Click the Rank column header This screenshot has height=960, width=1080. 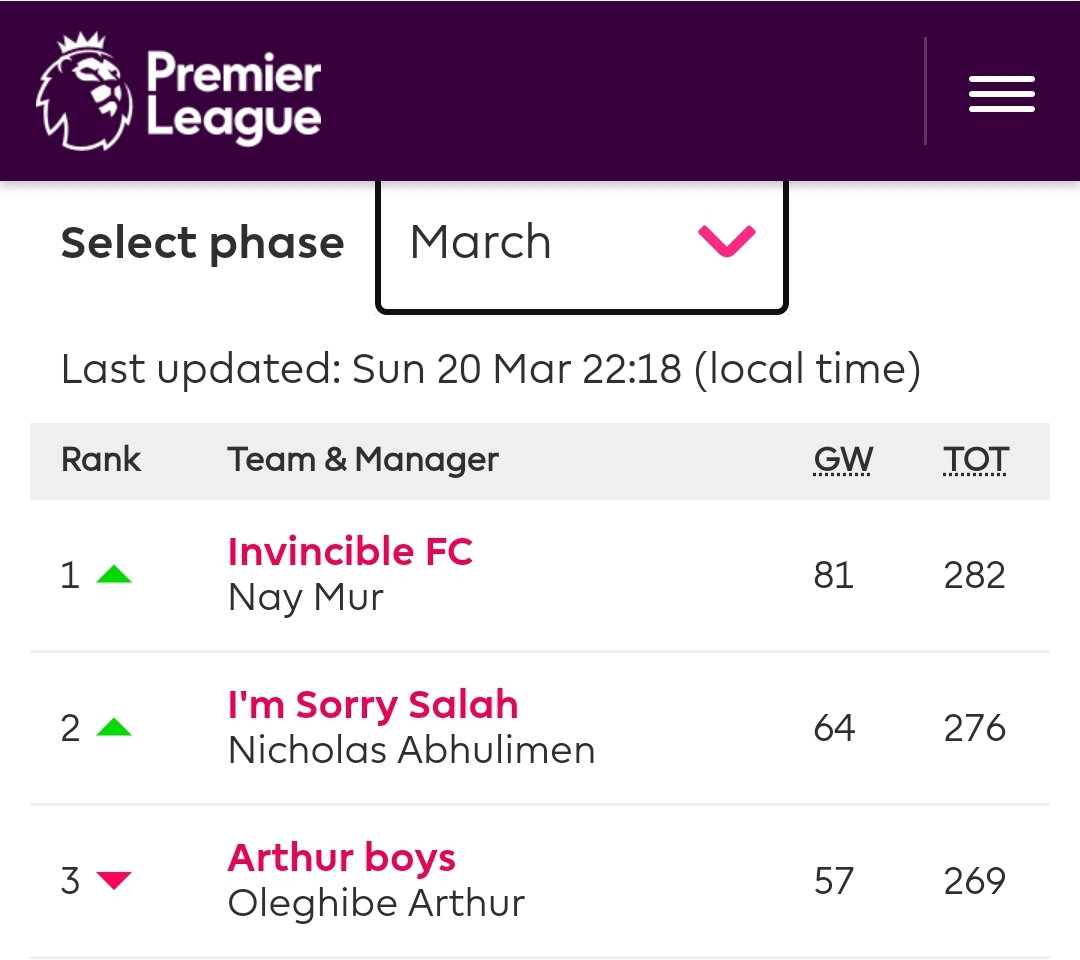[101, 459]
